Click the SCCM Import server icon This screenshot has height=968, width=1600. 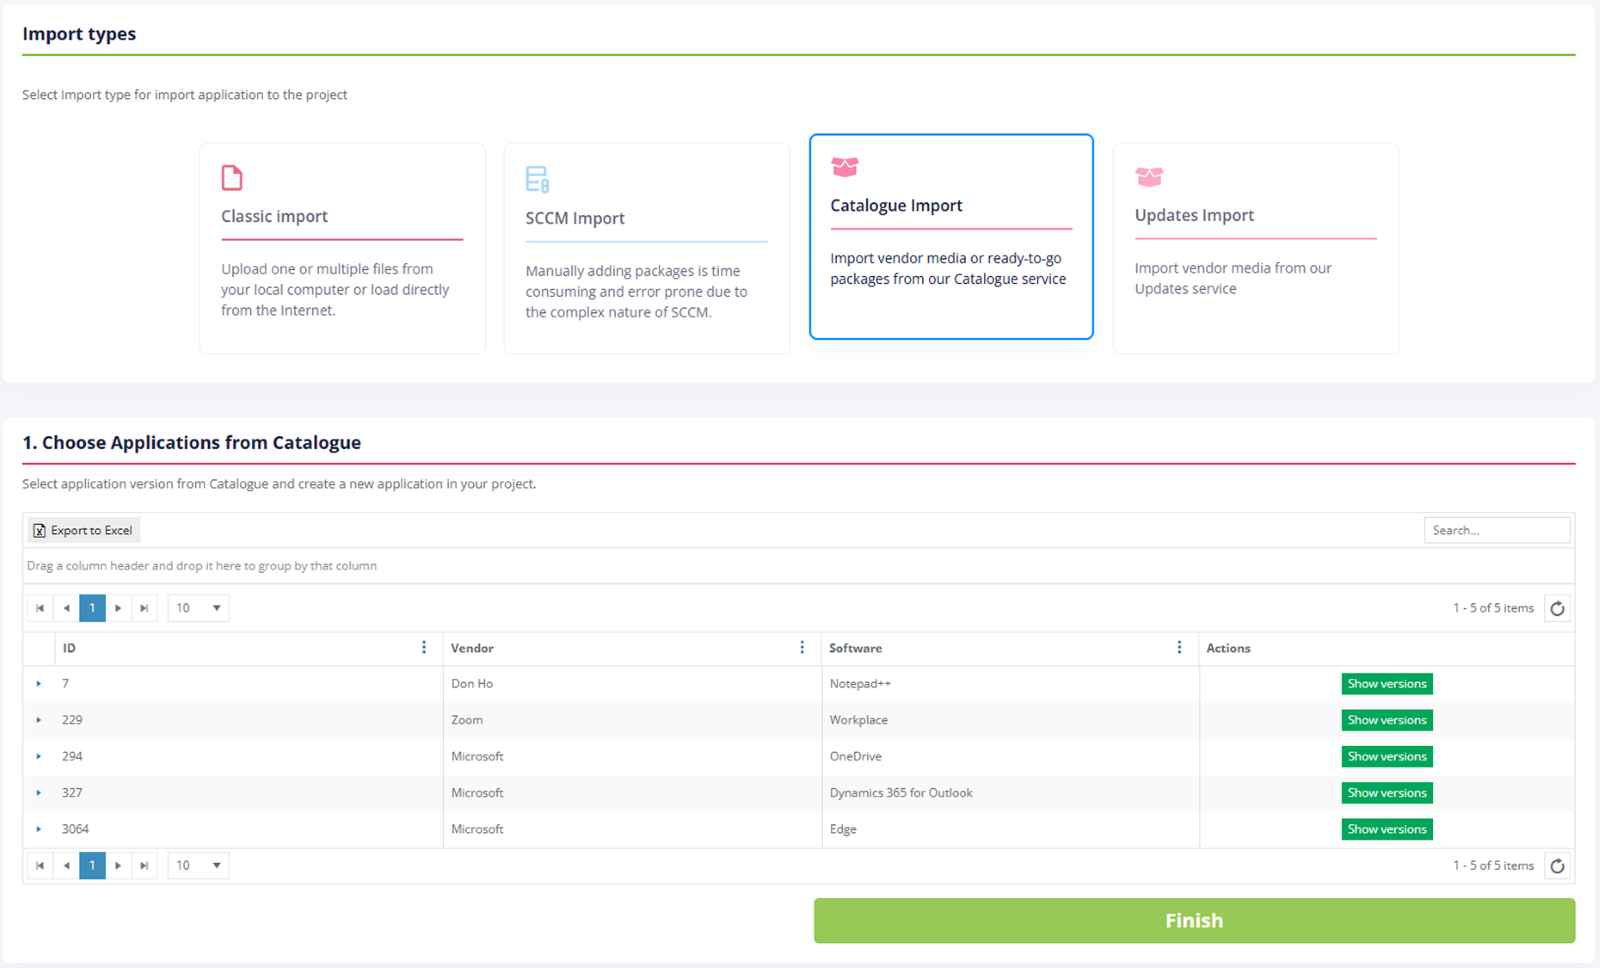click(537, 179)
